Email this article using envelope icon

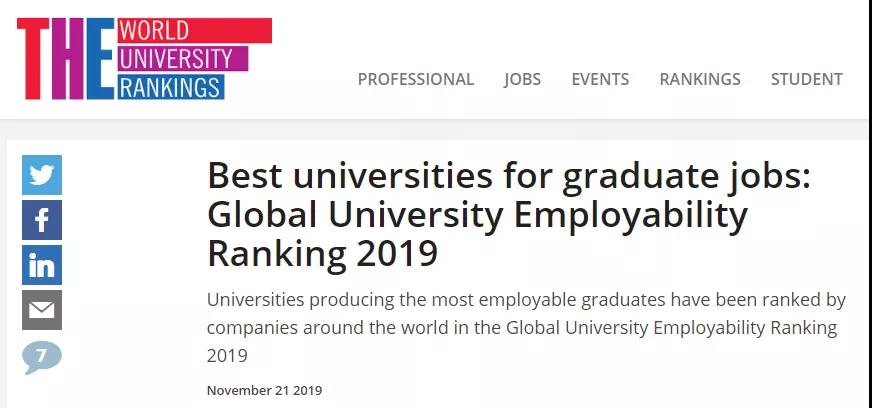click(42, 310)
